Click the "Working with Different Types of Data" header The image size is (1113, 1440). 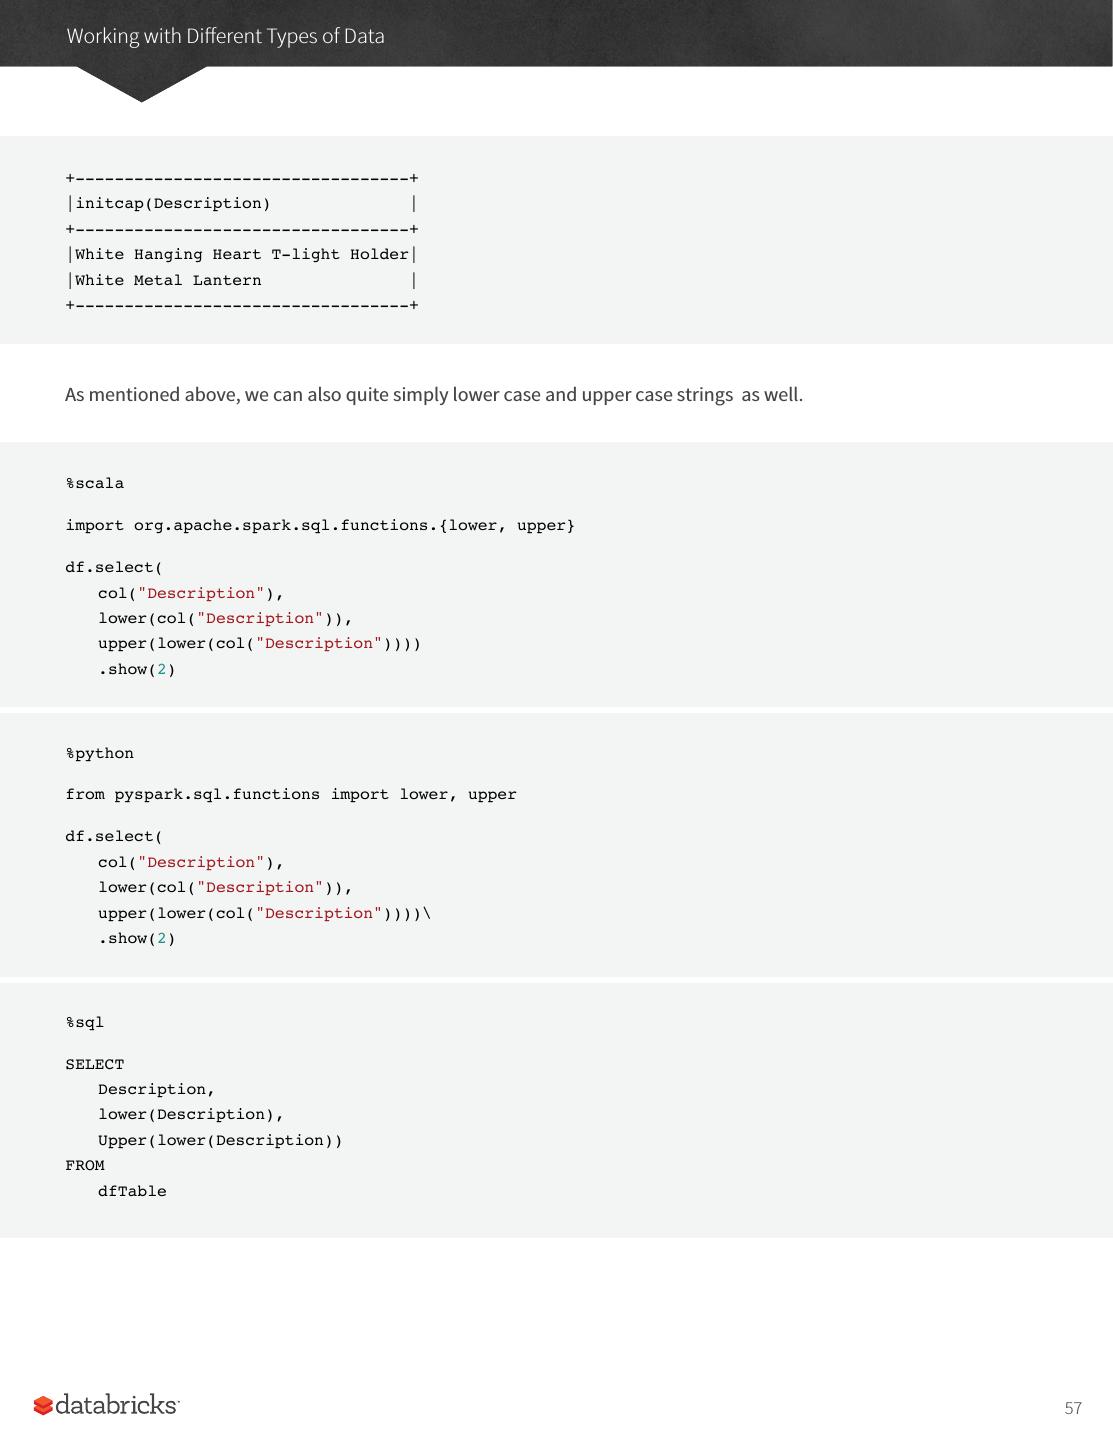(x=225, y=36)
